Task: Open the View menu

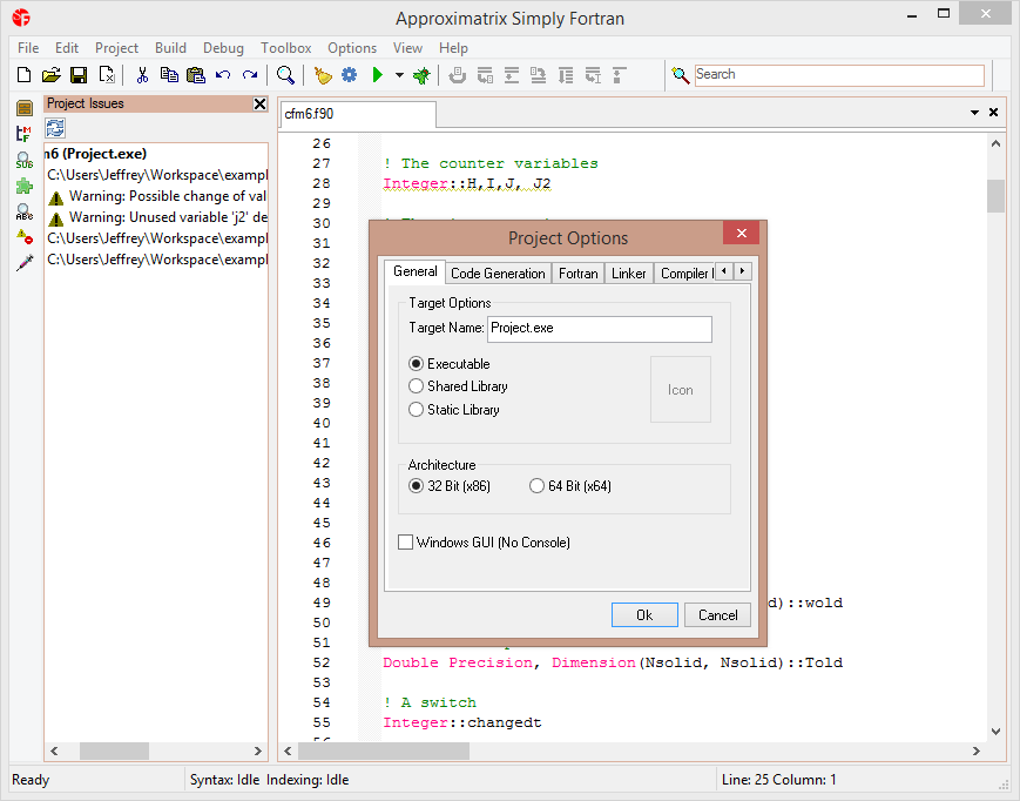Action: (x=407, y=48)
